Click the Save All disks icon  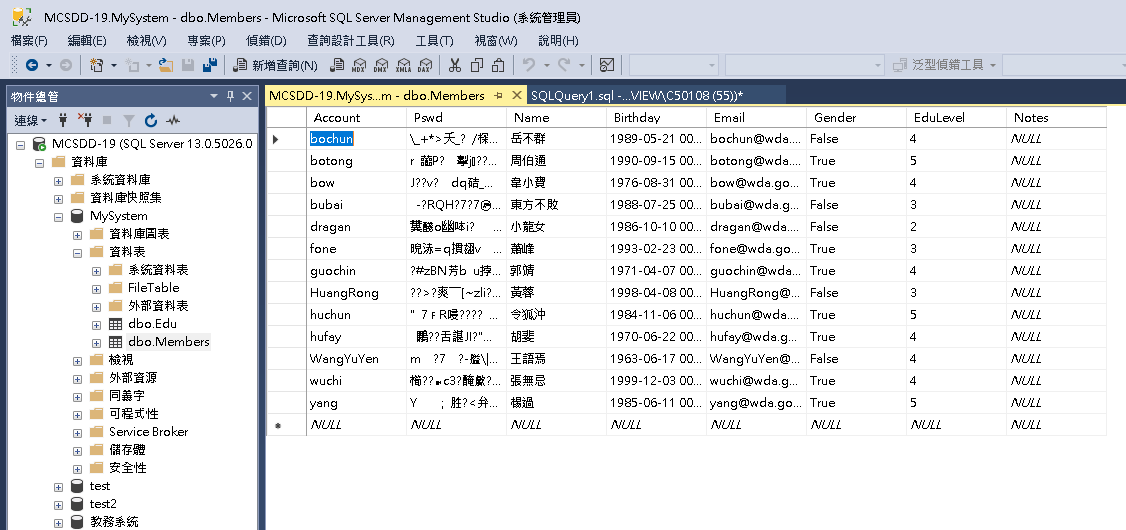pyautogui.click(x=210, y=65)
